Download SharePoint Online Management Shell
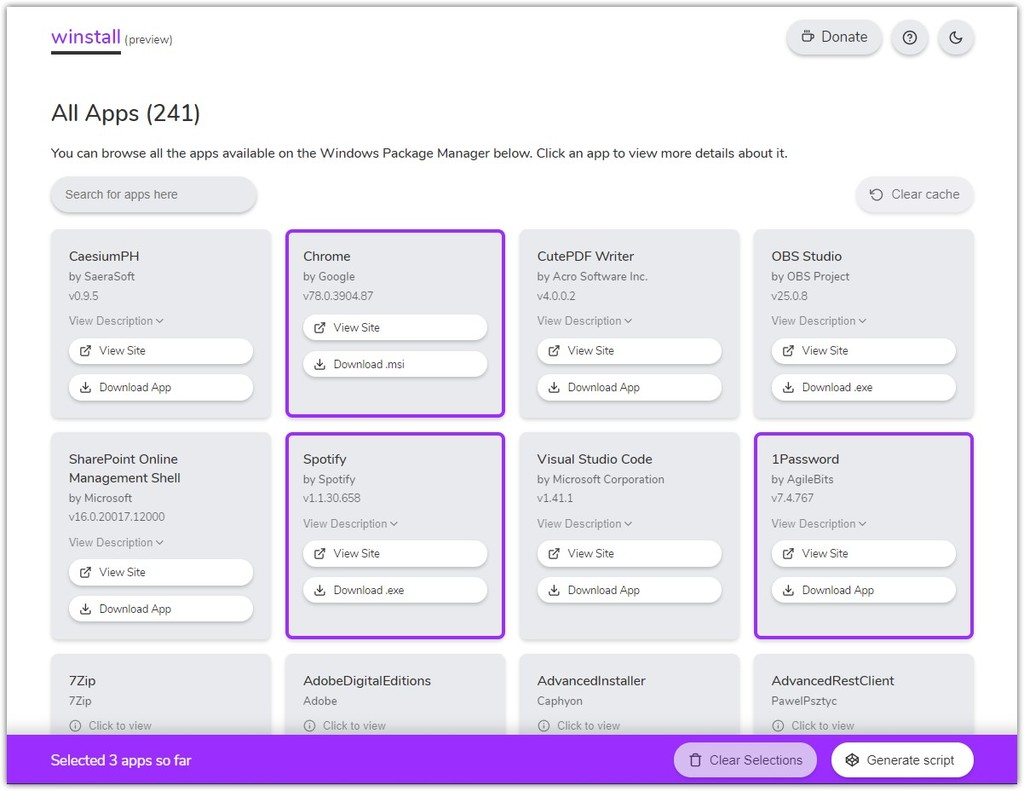 (160, 608)
